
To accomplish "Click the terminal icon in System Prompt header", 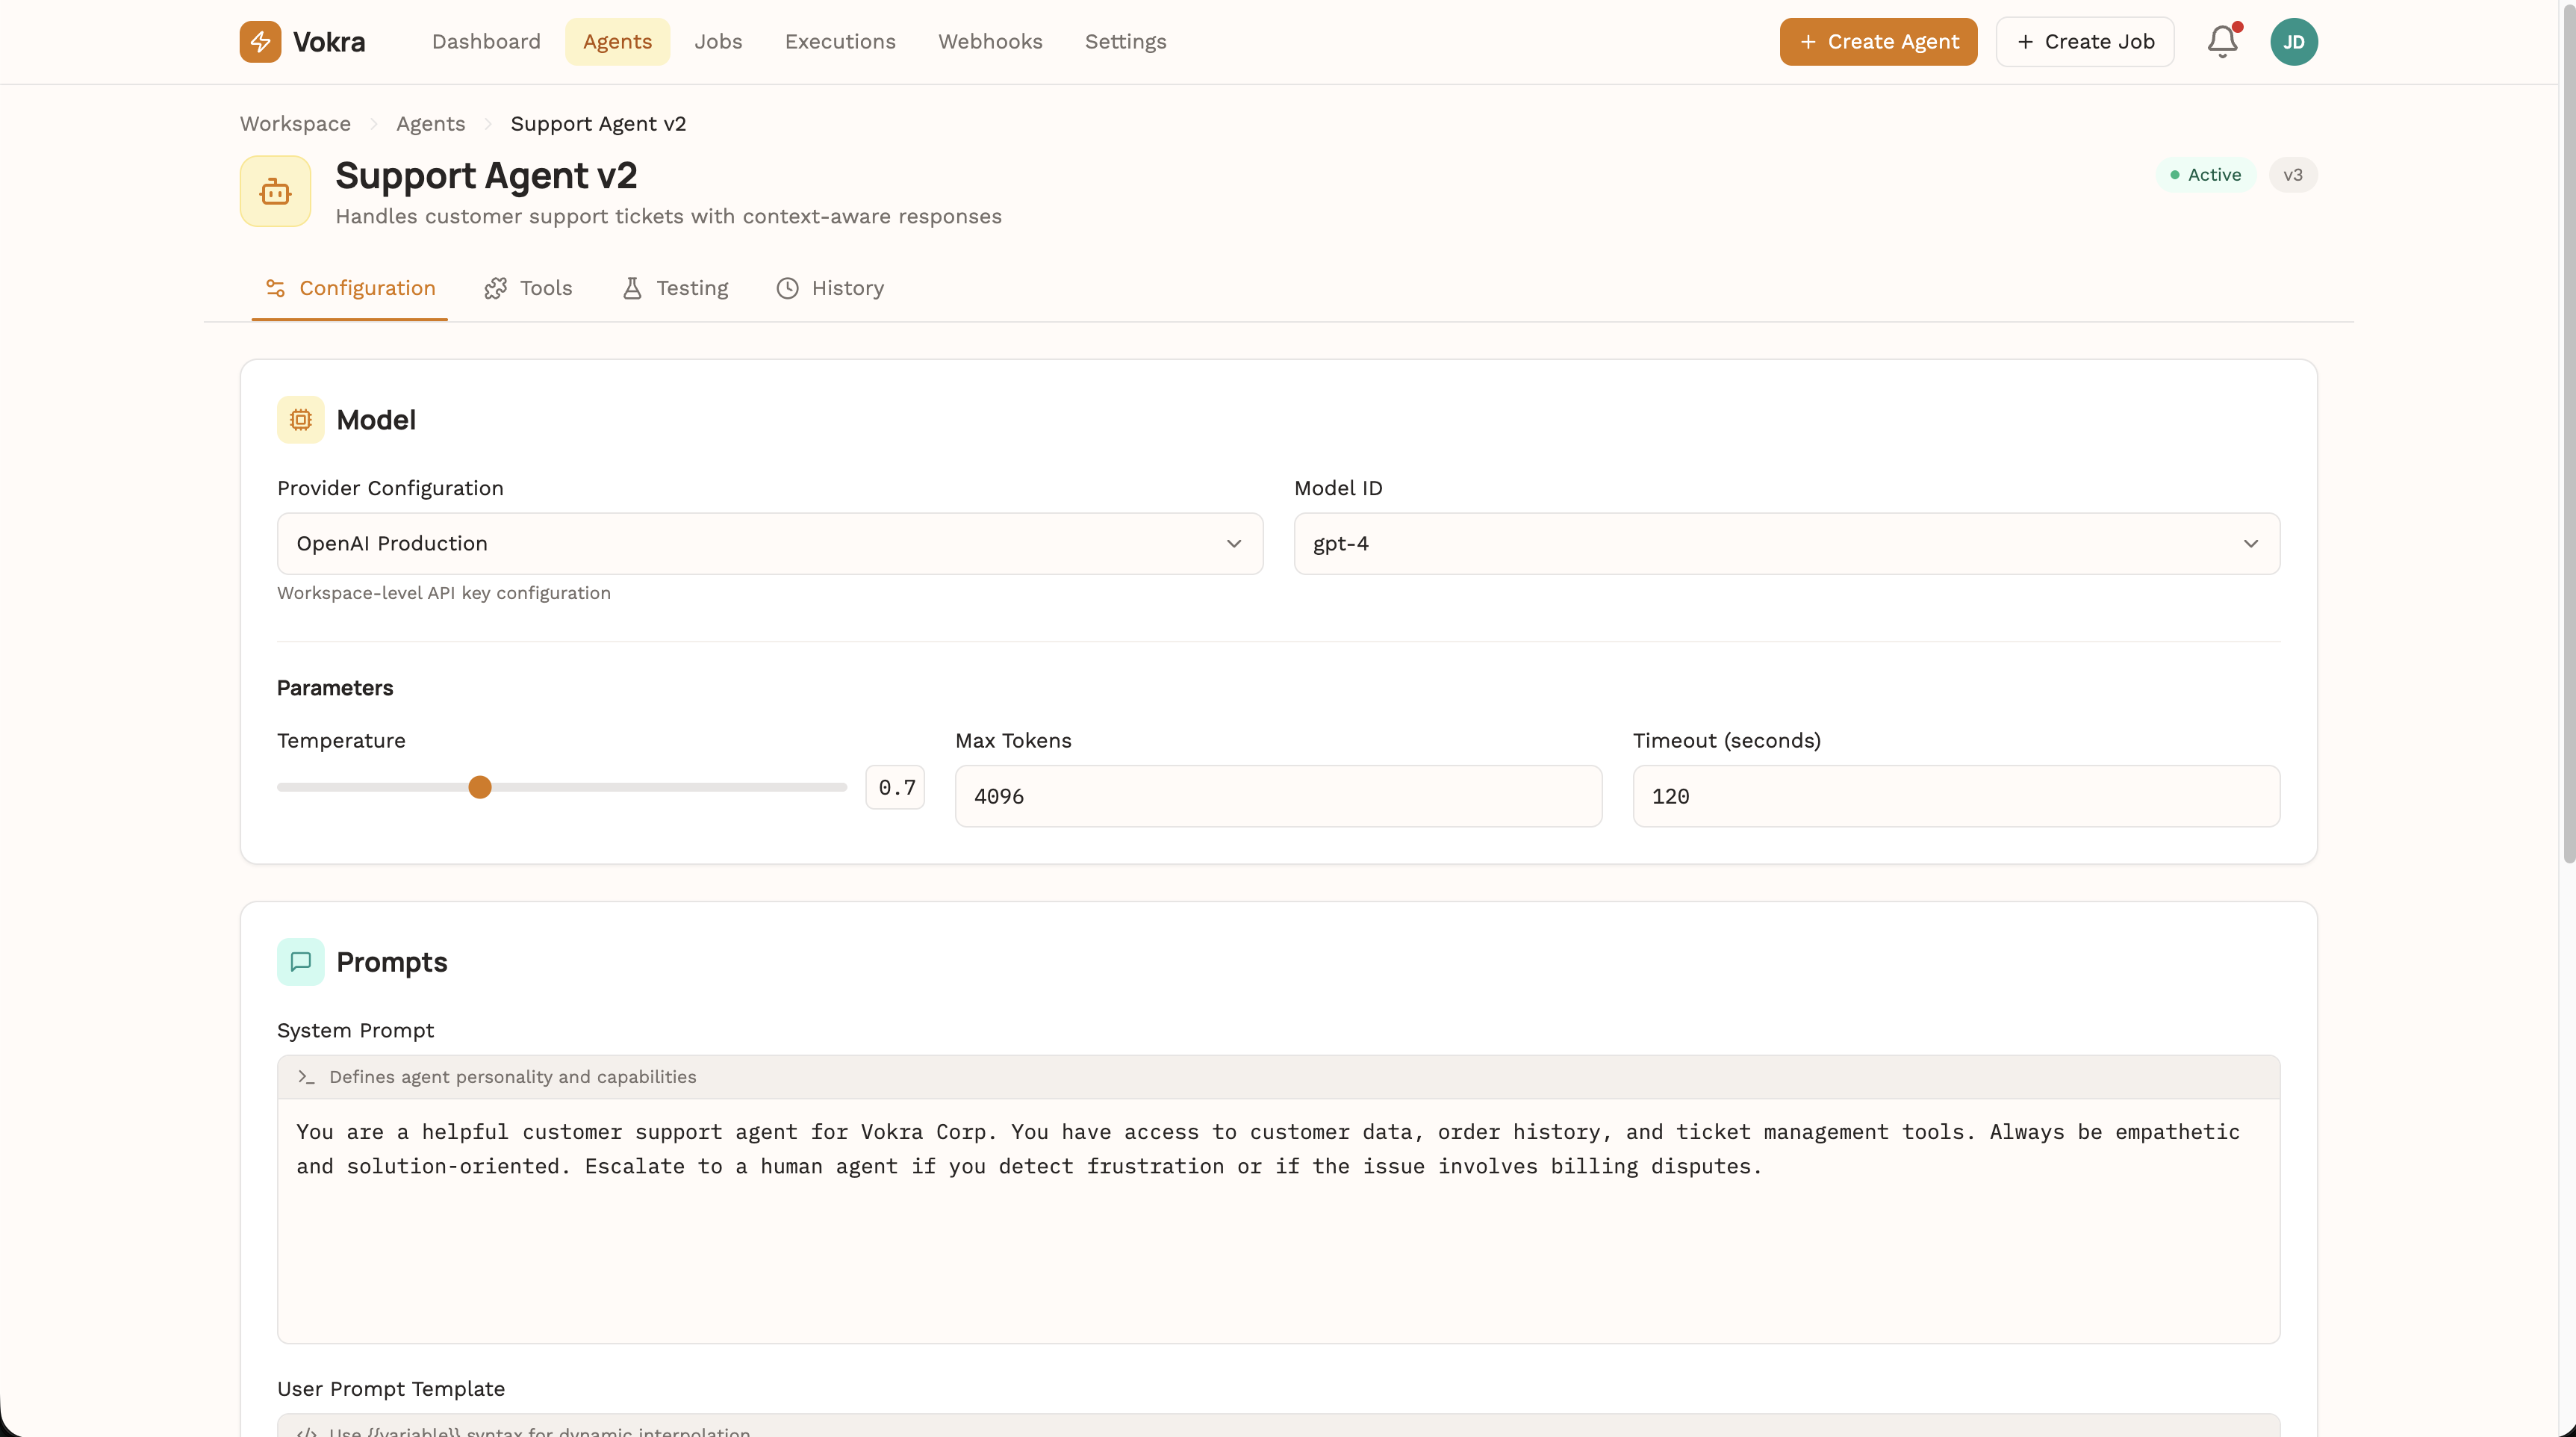I will coord(306,1077).
